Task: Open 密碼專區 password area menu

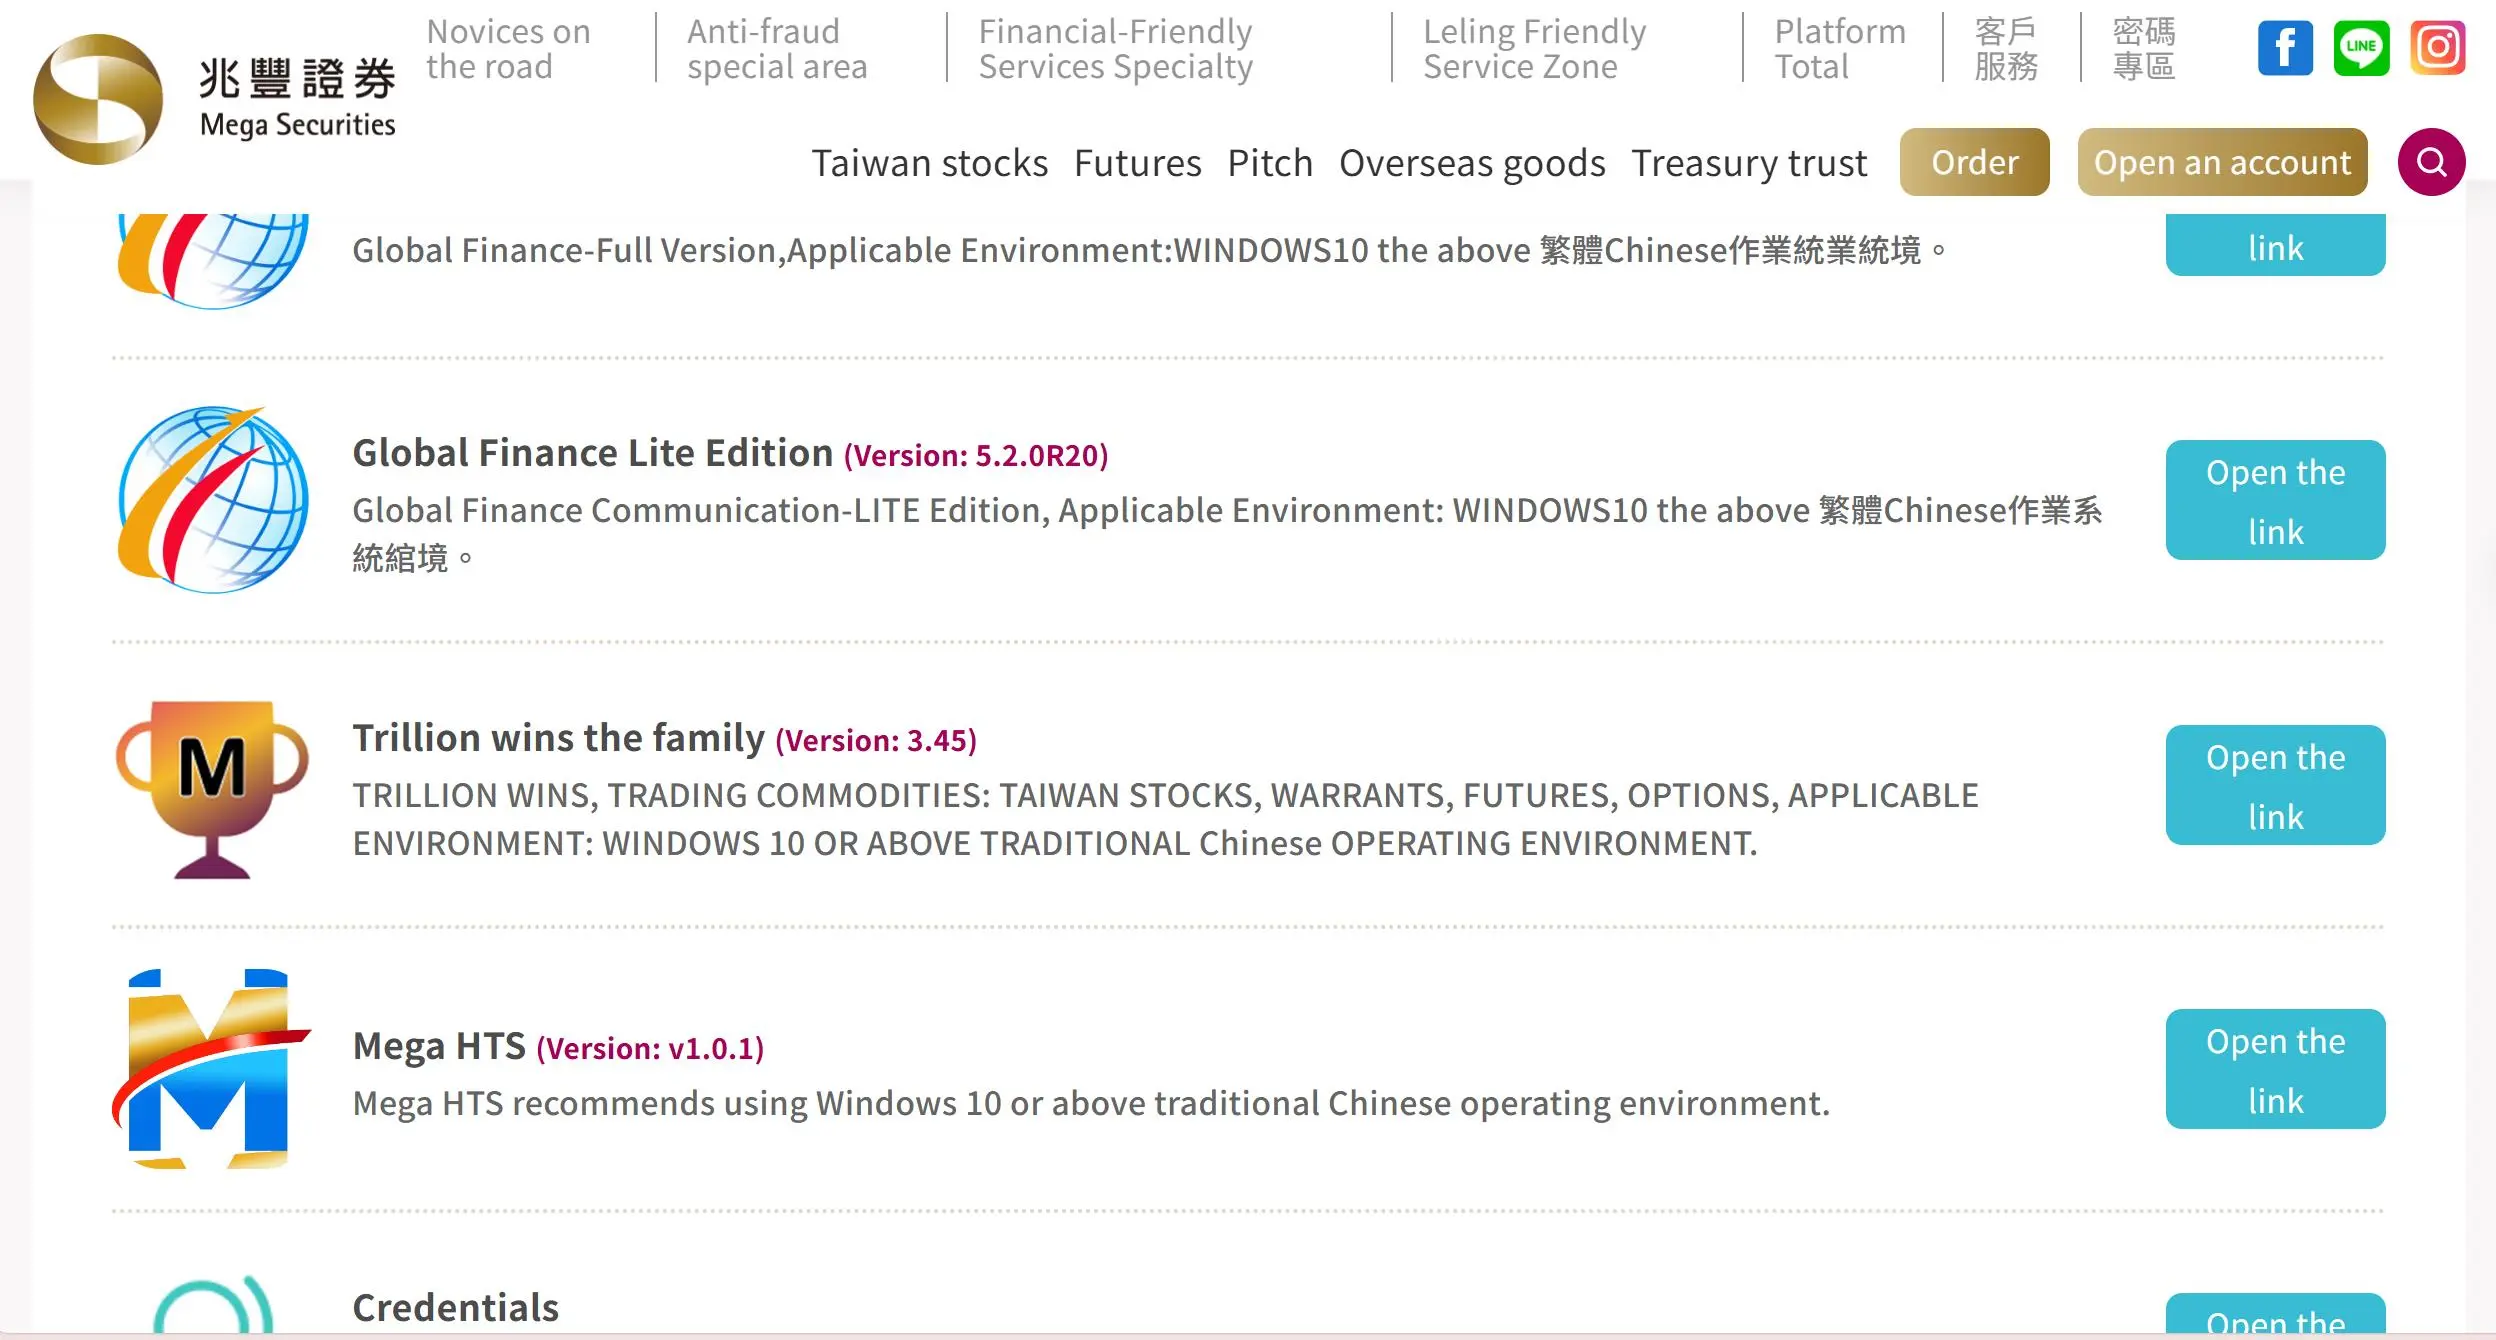Action: coord(2144,49)
